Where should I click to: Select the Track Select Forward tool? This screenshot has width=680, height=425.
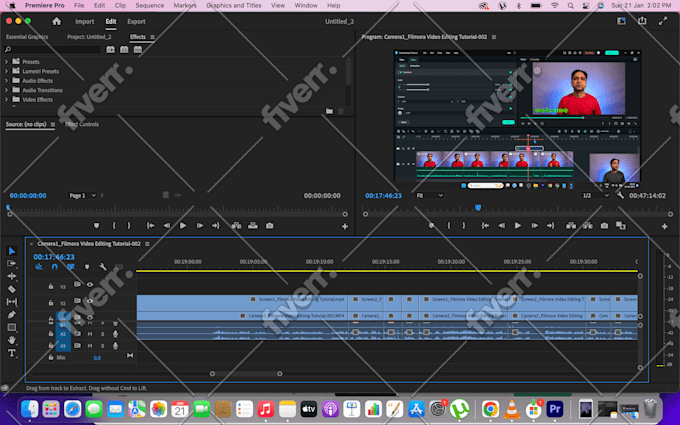point(12,263)
